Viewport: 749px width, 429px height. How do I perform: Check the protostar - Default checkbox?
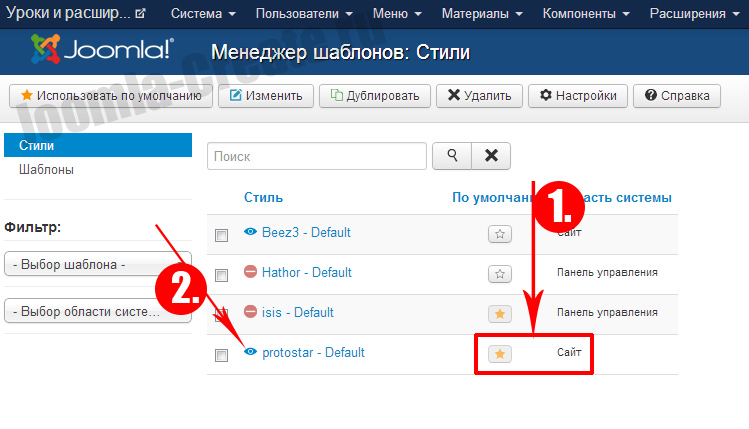(x=222, y=355)
